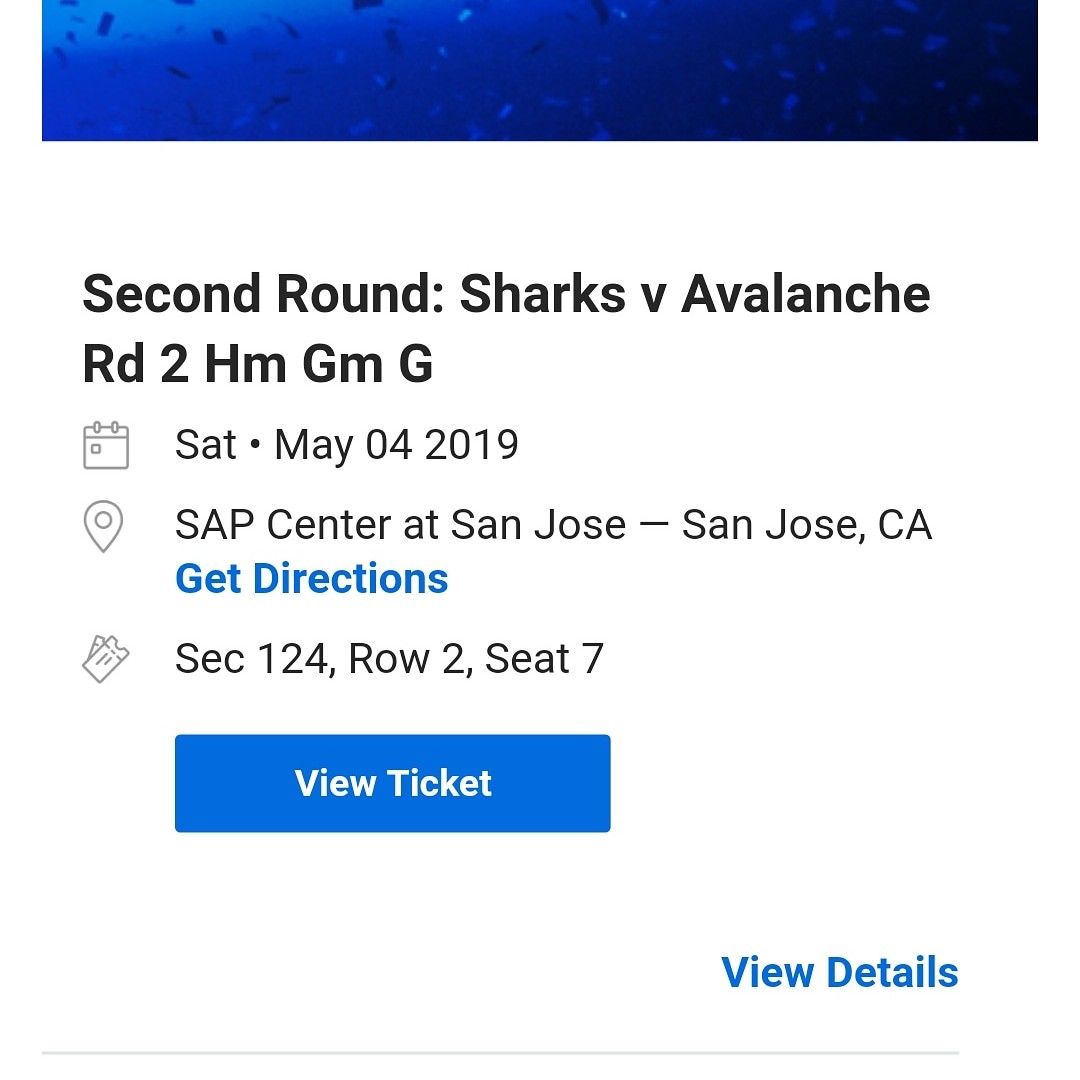Click the "San Jose, CA" city text
Viewport: 1080px width, 1080px height.
[x=806, y=525]
